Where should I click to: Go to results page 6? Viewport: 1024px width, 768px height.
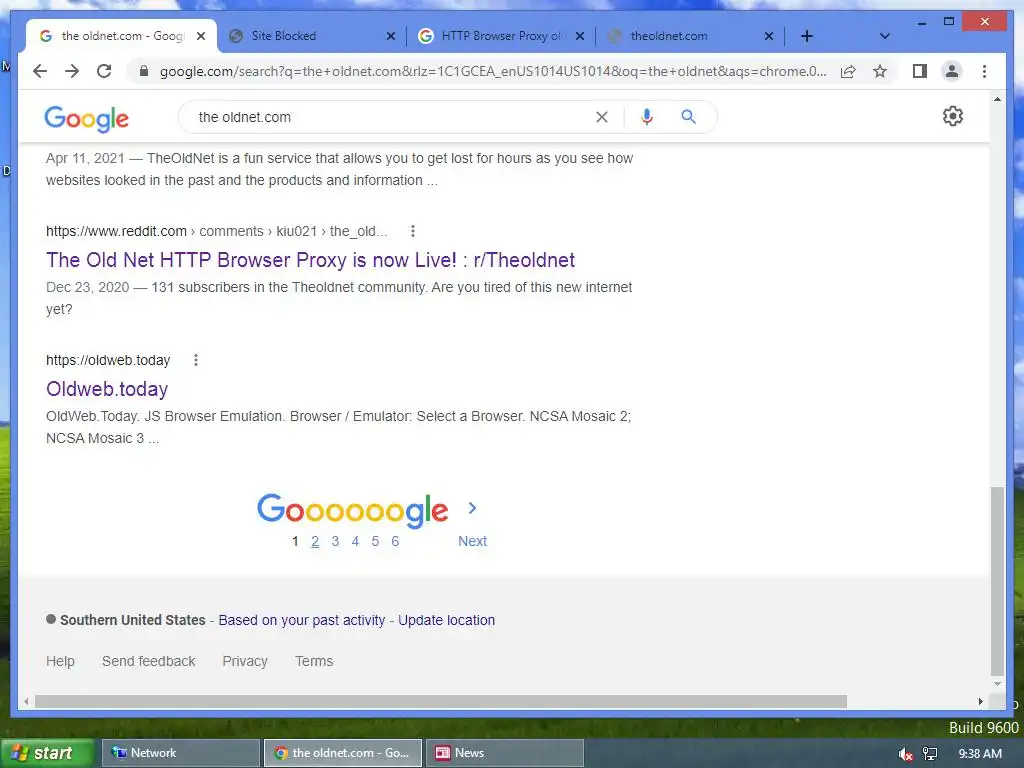click(x=395, y=541)
